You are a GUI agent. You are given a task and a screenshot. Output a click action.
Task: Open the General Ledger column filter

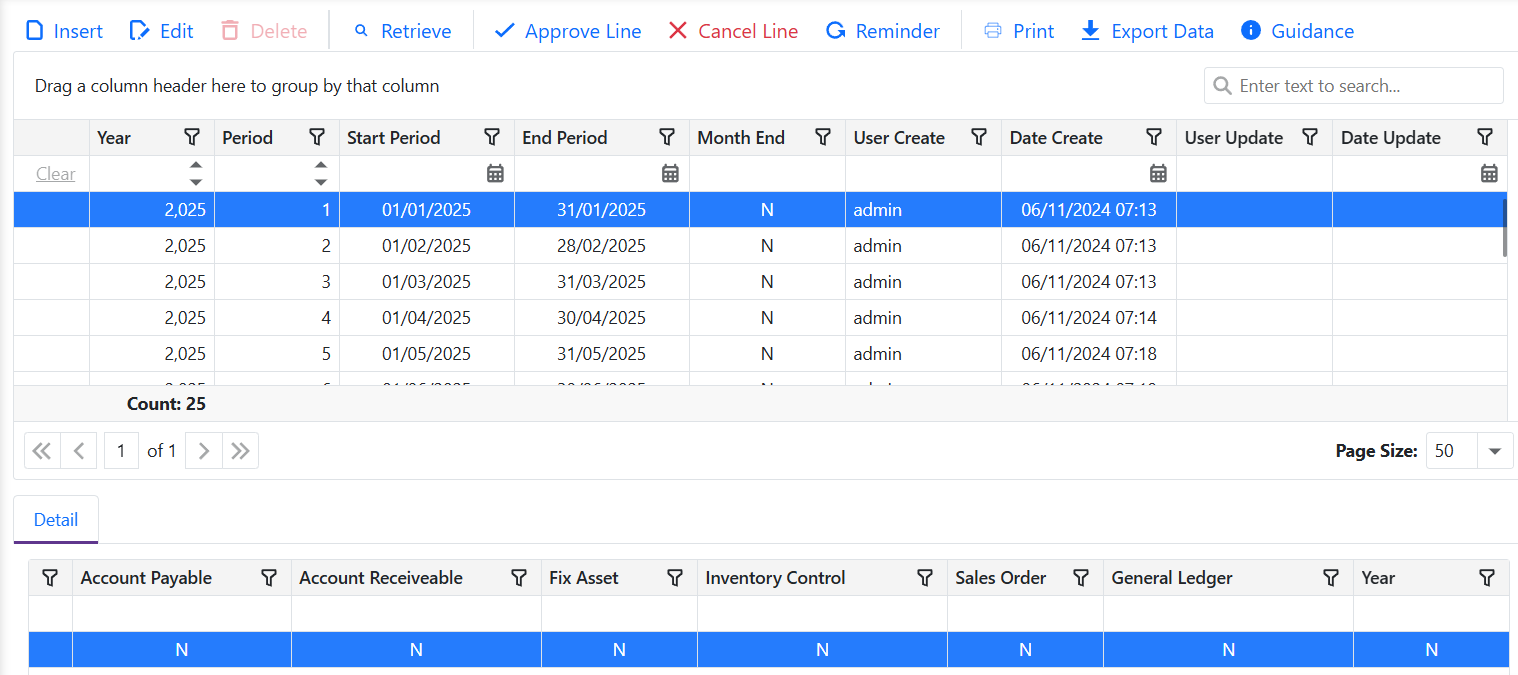pos(1331,577)
